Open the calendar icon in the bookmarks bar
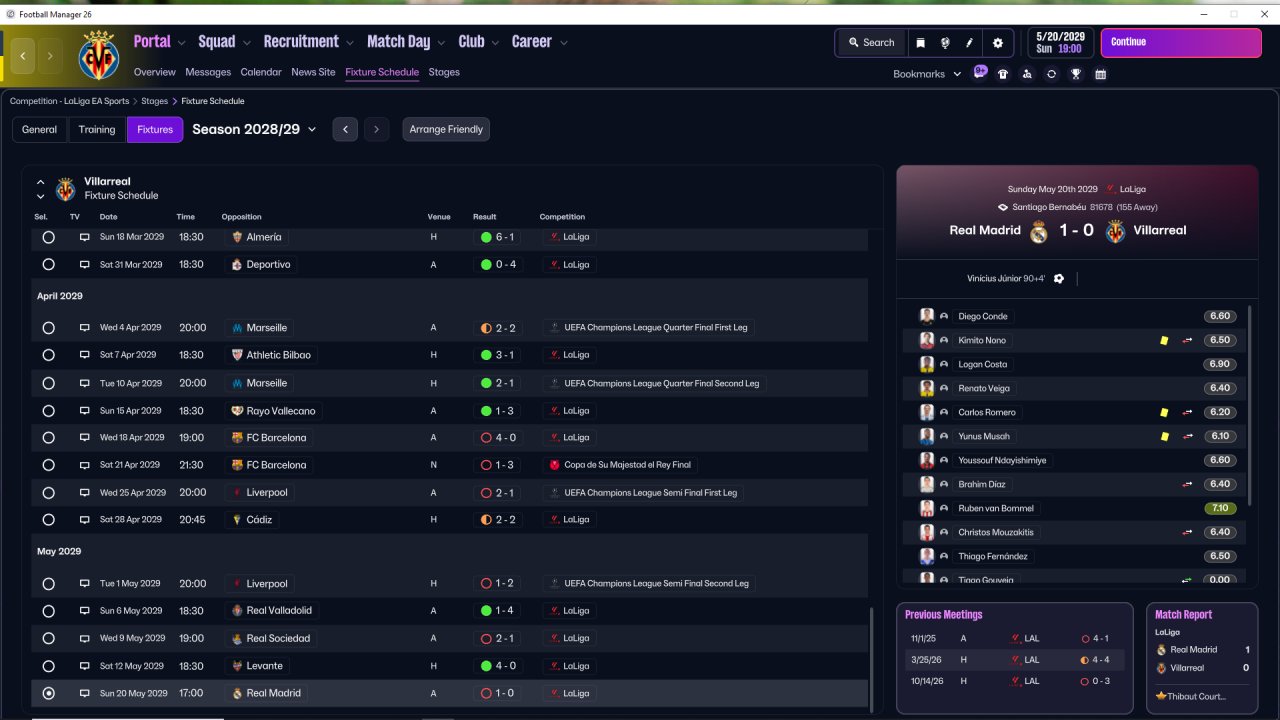This screenshot has height=720, width=1280. click(1100, 74)
